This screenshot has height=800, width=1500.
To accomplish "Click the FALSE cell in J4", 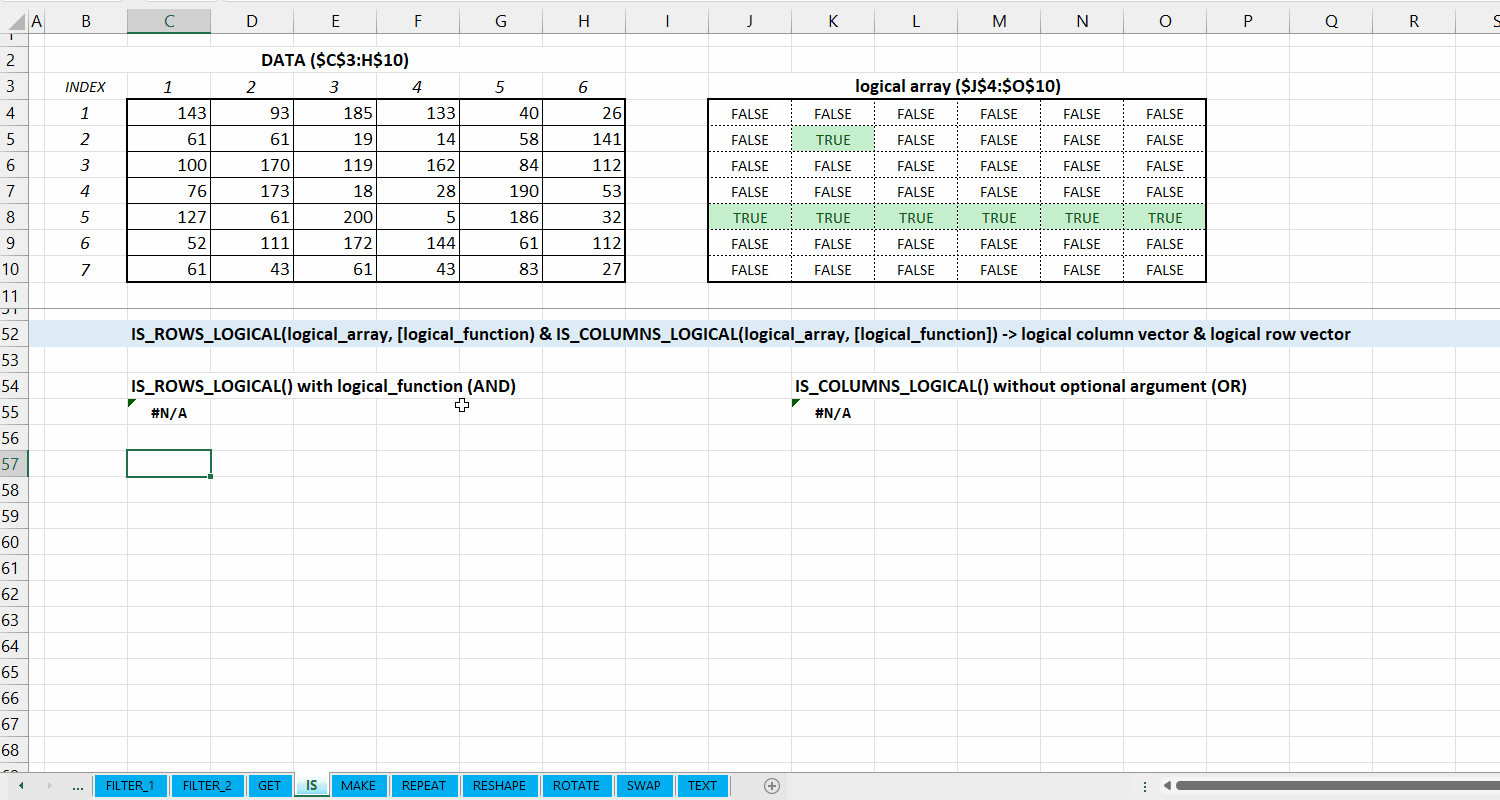I will pyautogui.click(x=750, y=113).
